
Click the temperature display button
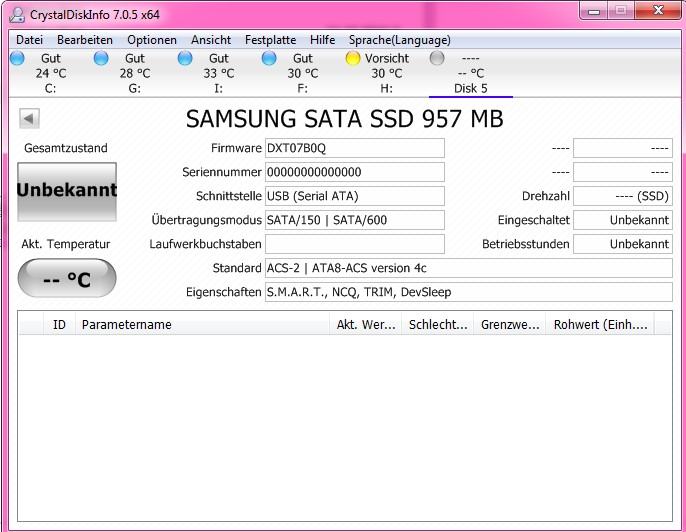[67, 278]
